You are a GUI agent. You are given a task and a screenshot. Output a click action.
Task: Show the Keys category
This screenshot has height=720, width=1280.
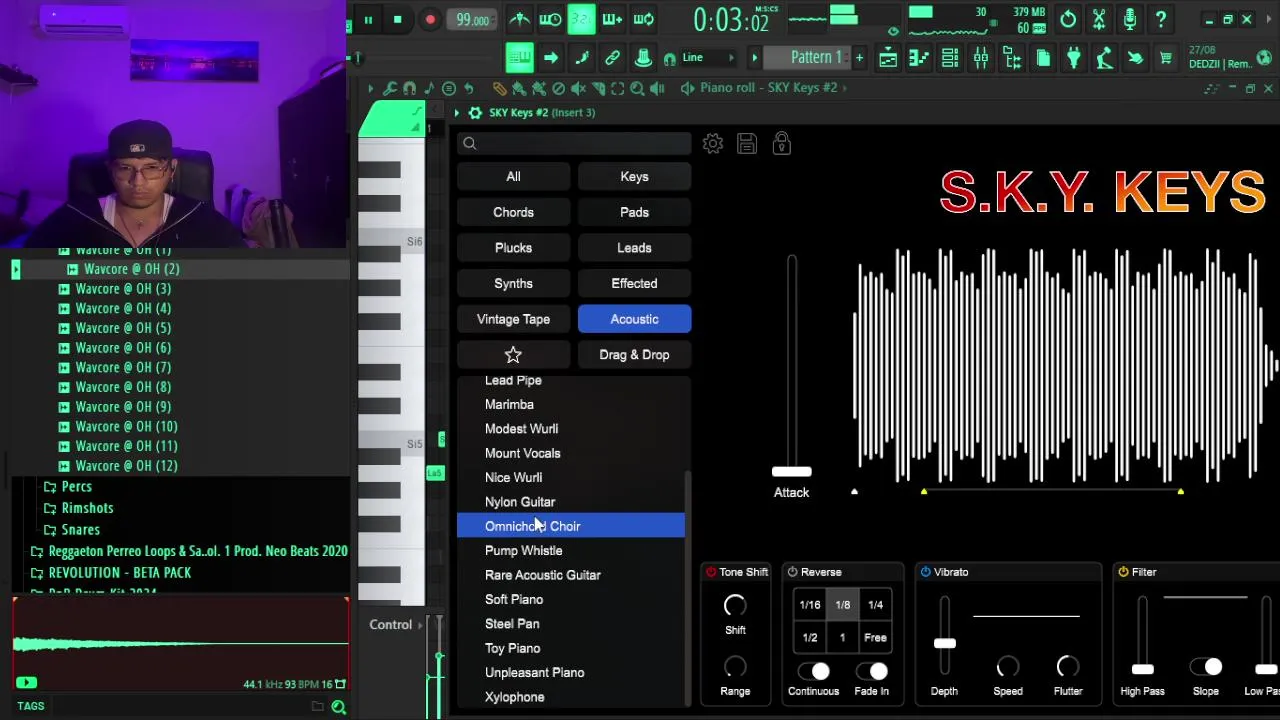[x=634, y=177]
